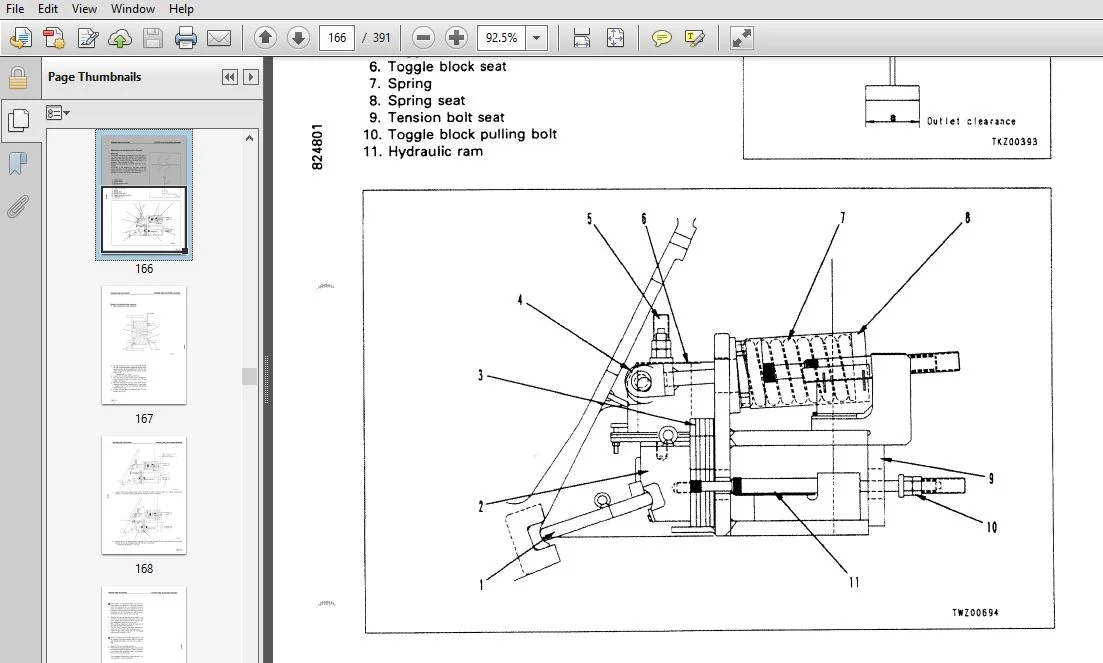Open the File menu

point(15,8)
